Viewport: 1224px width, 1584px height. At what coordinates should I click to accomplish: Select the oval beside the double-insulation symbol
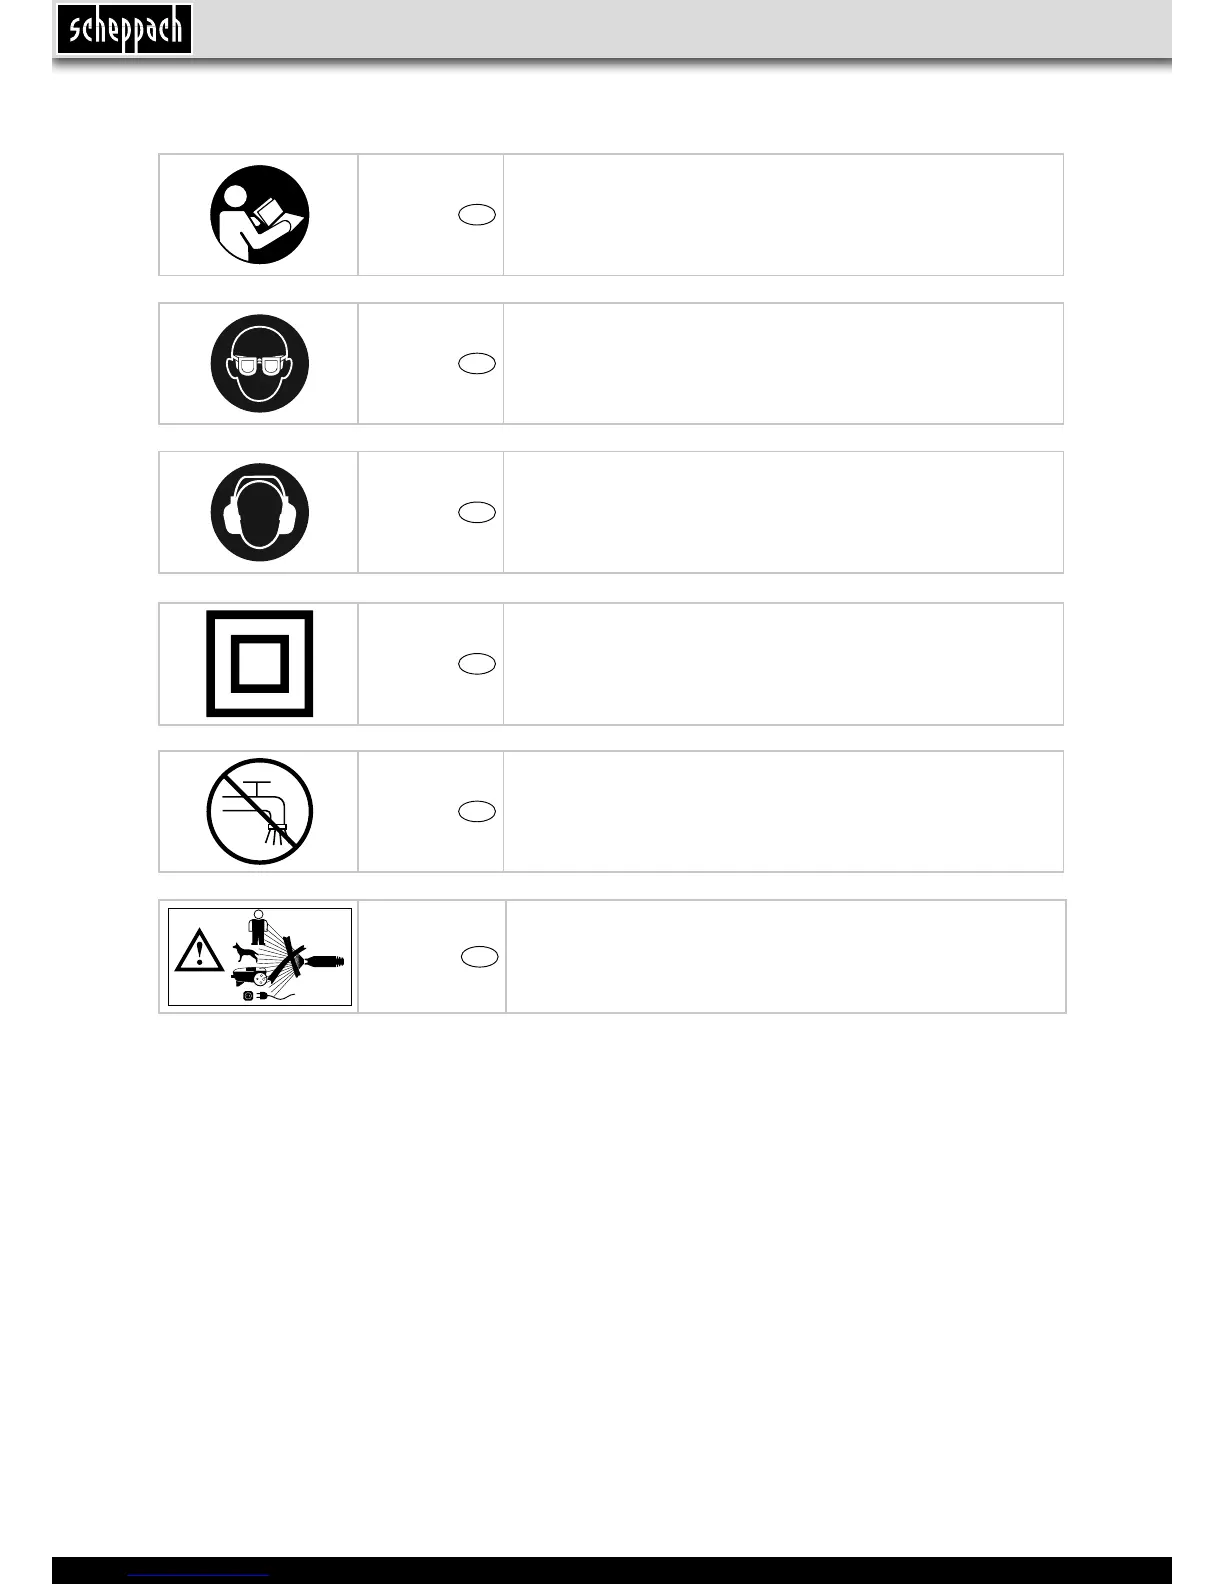click(x=477, y=664)
